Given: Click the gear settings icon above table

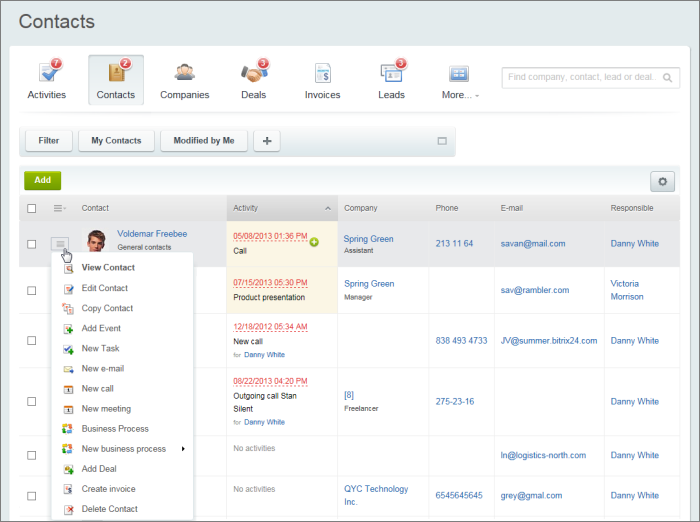Looking at the screenshot, I should point(662,181).
